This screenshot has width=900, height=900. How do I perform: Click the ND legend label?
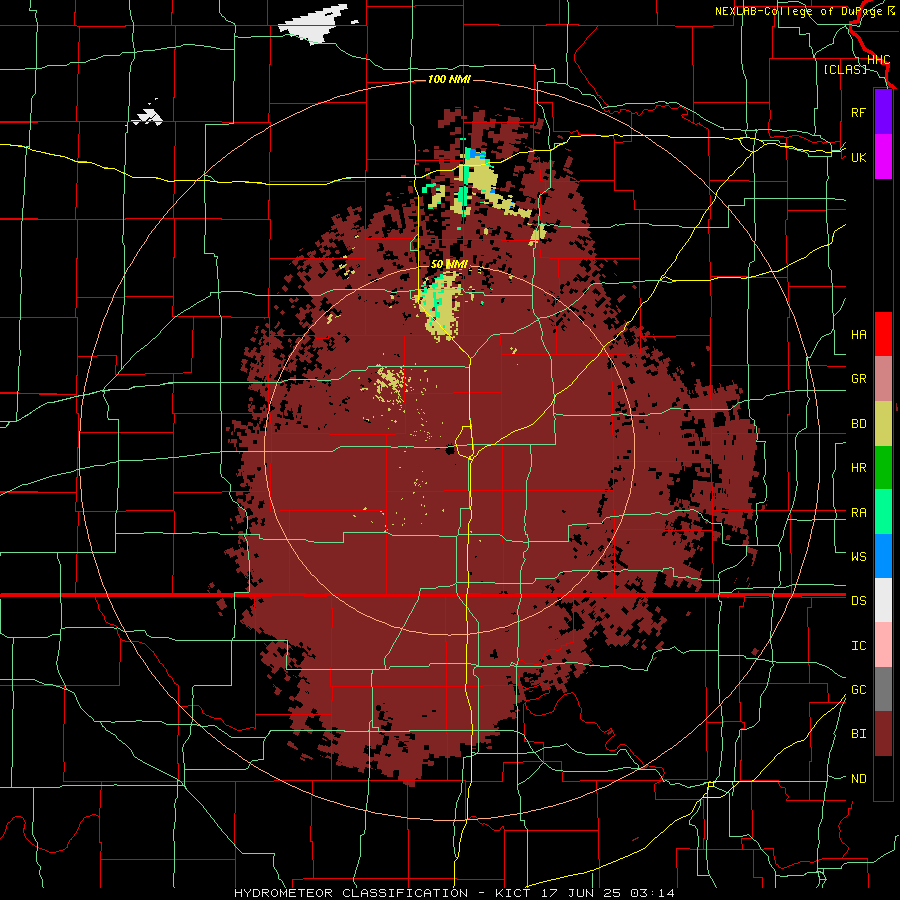(x=858, y=779)
